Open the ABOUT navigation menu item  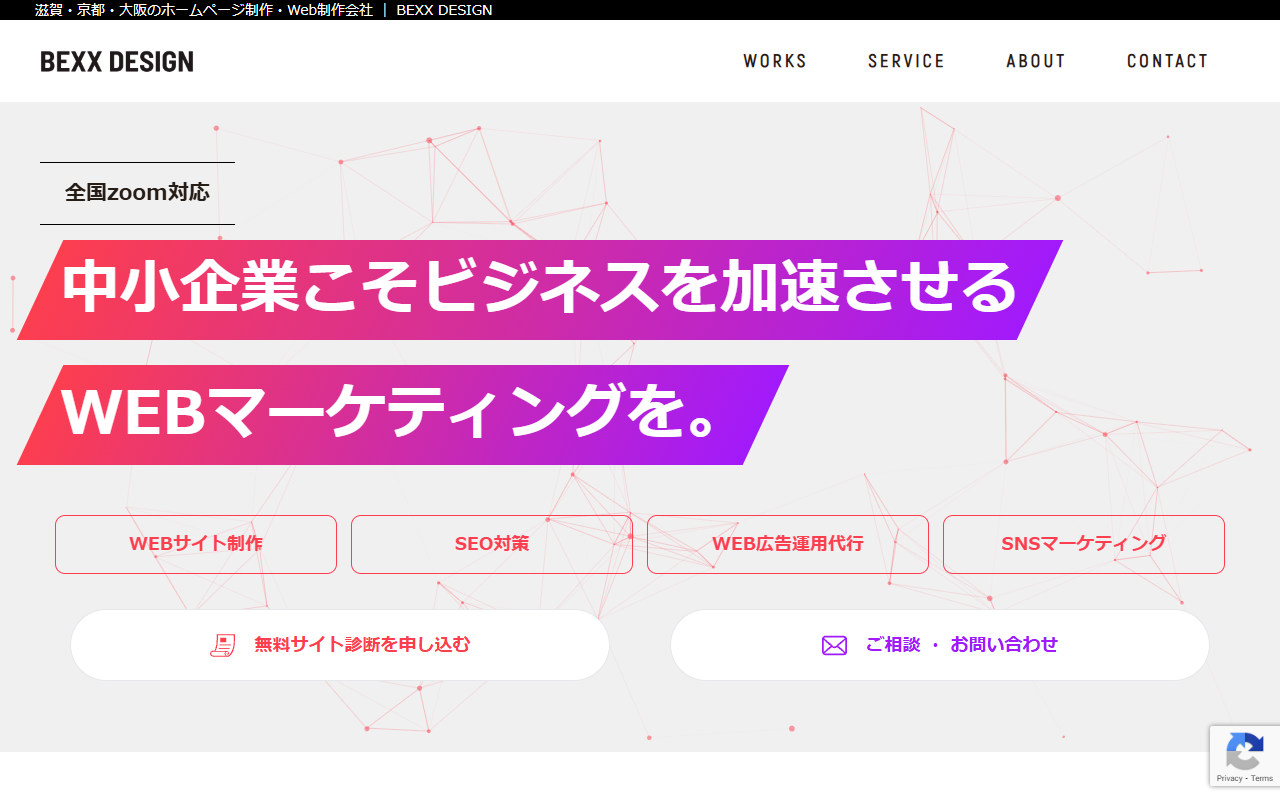tap(1036, 61)
